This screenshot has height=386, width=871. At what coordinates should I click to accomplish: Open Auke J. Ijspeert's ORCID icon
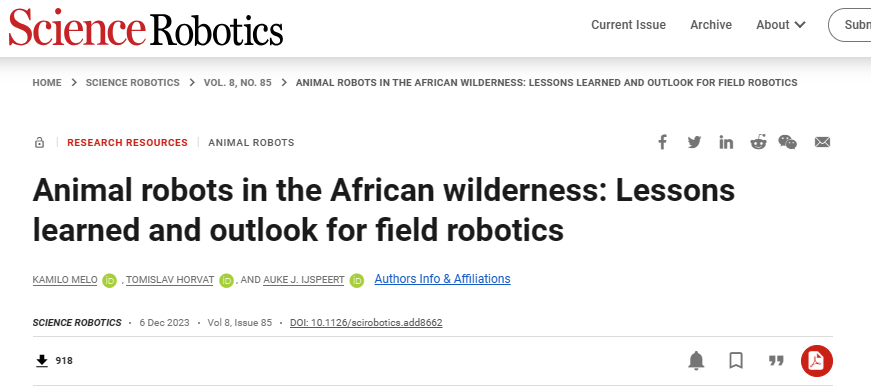click(x=357, y=280)
